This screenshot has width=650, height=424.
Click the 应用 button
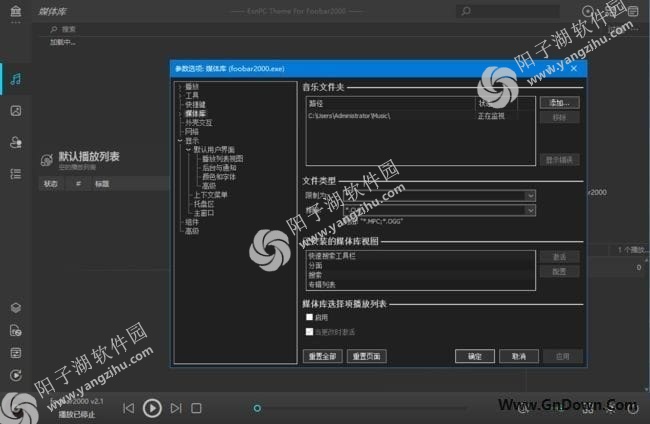563,356
